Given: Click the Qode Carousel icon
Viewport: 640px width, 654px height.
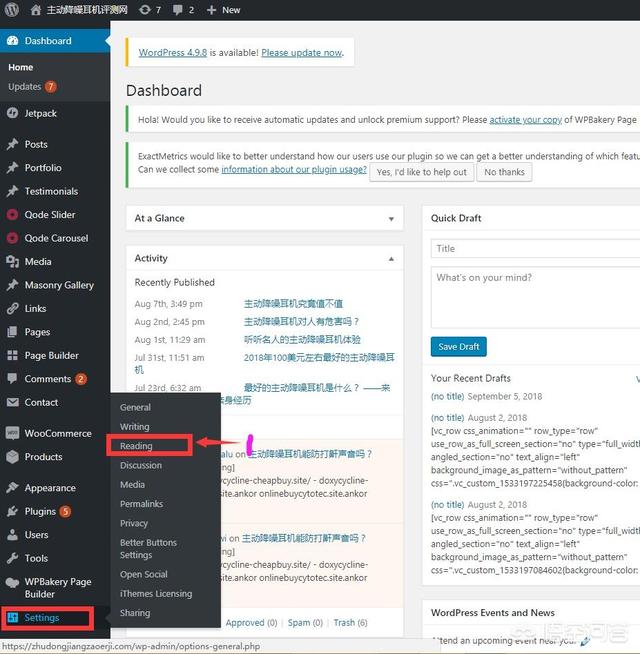Looking at the screenshot, I should click(x=13, y=238).
